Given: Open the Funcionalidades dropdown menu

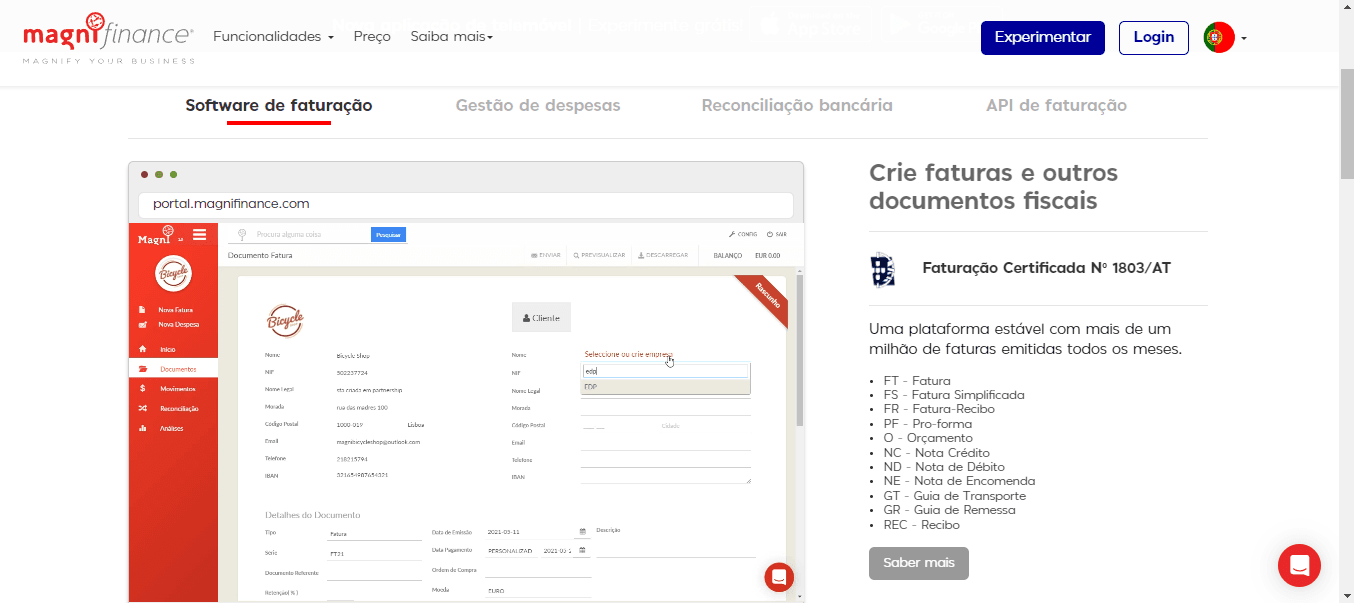Looking at the screenshot, I should click(273, 37).
